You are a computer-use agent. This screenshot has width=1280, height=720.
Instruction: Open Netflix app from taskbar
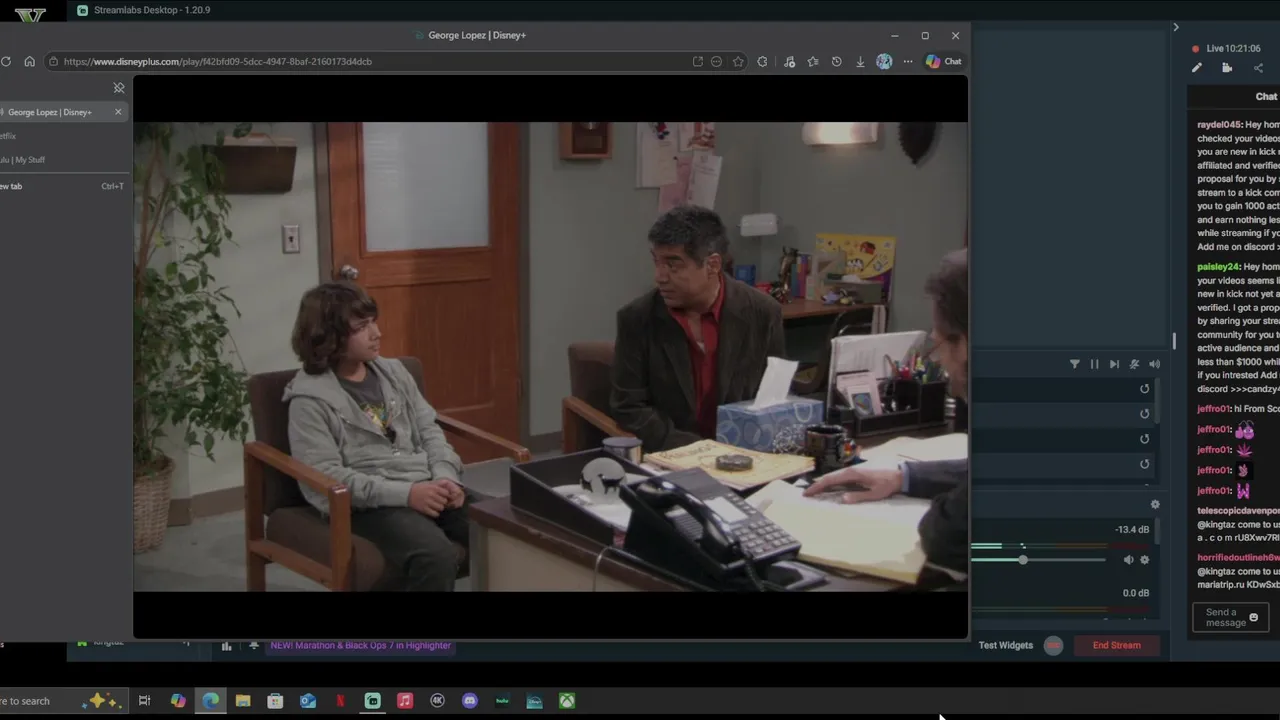(340, 701)
